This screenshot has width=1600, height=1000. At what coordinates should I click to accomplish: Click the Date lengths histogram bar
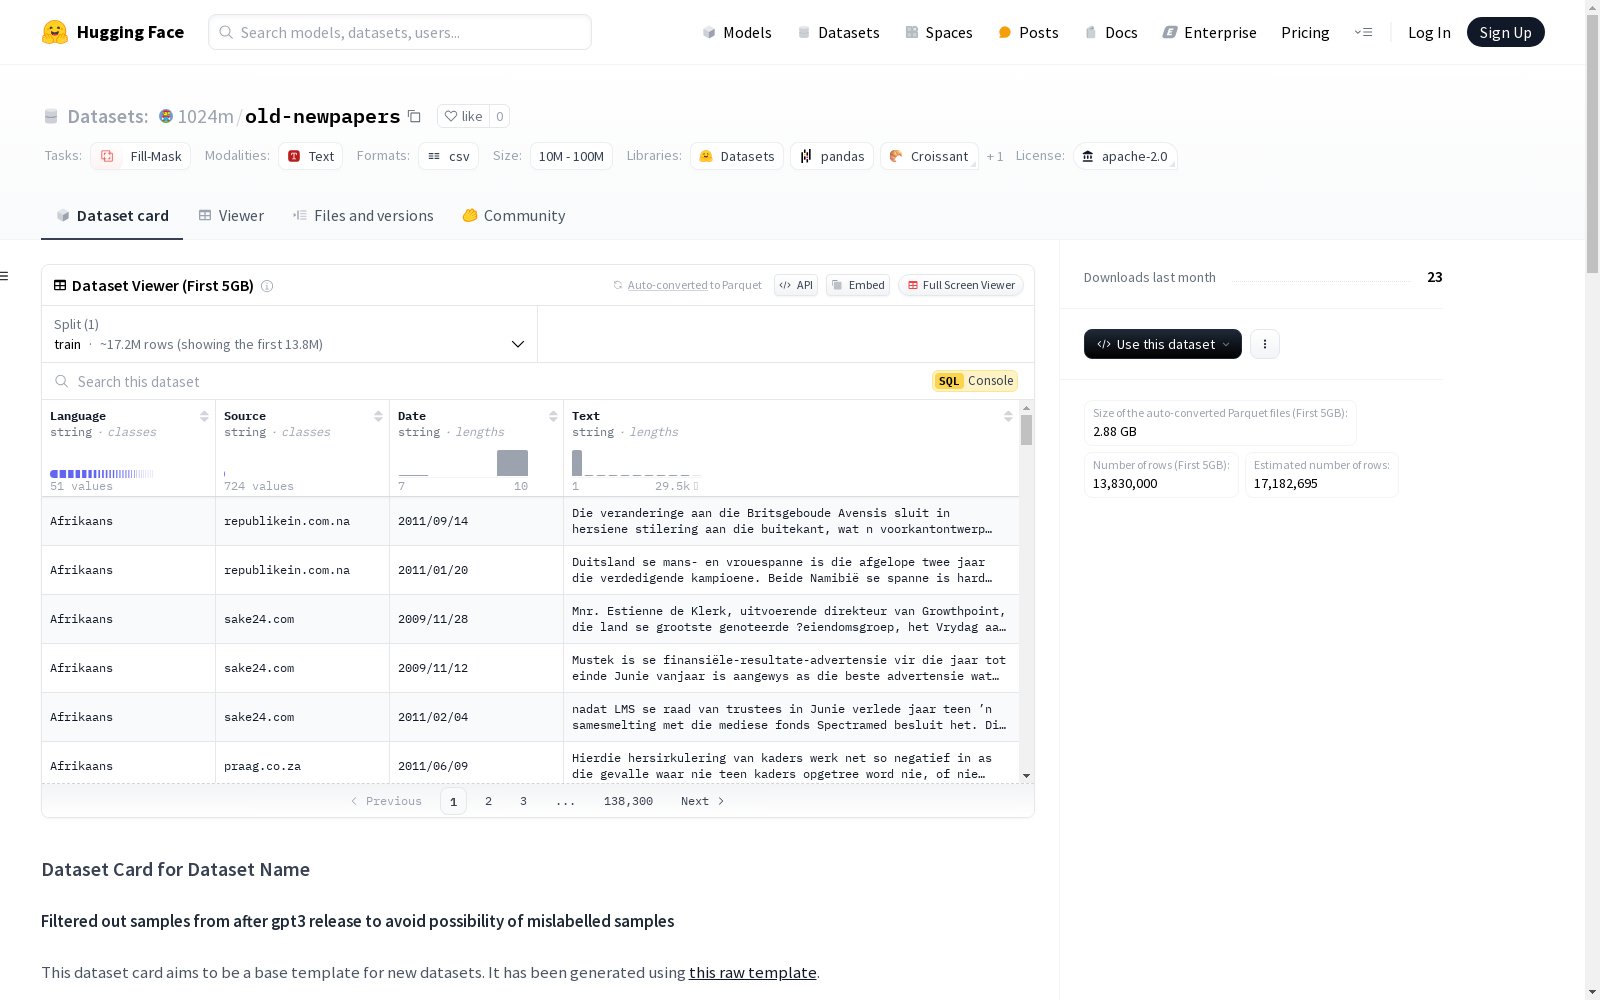click(512, 463)
